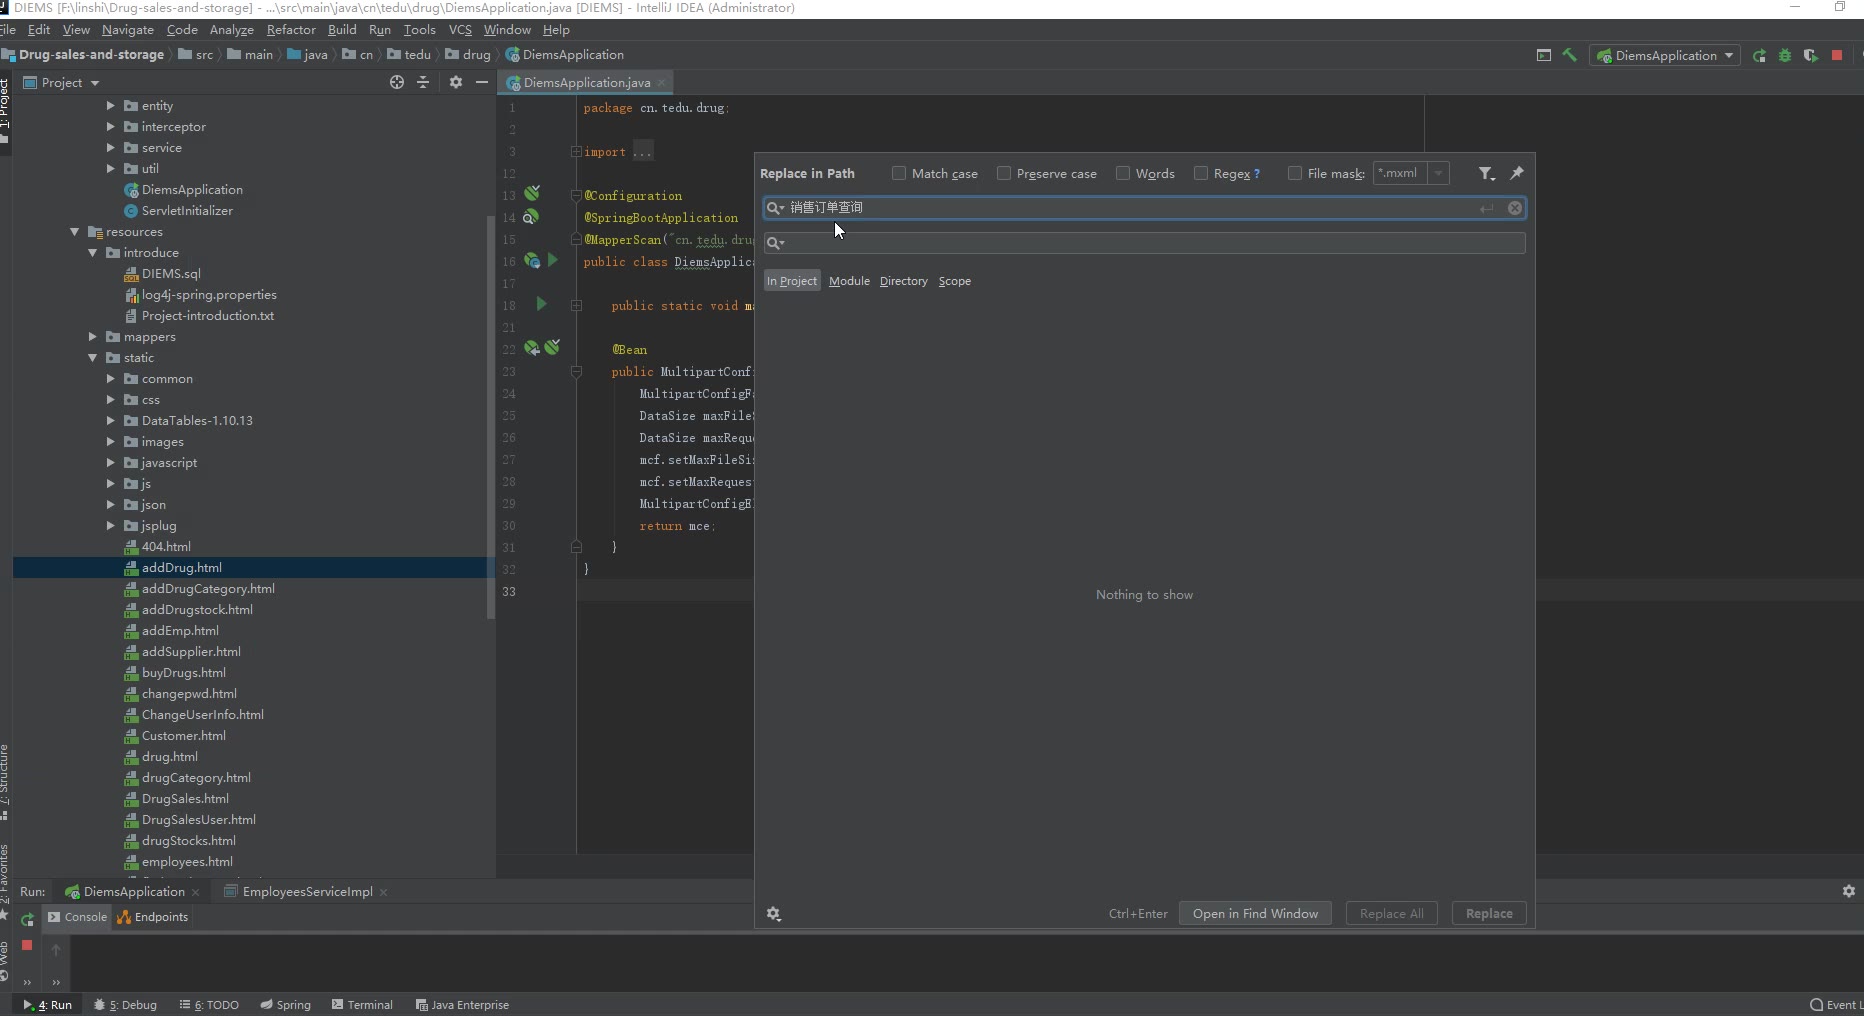
Task: Stop the running application via red square
Action: click(x=1837, y=56)
